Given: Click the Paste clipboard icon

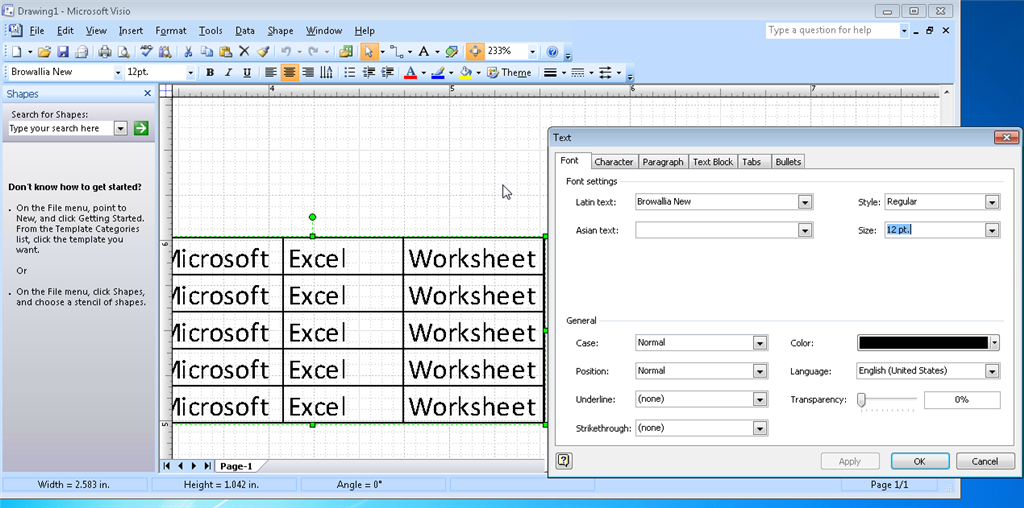Looking at the screenshot, I should pyautogui.click(x=226, y=52).
